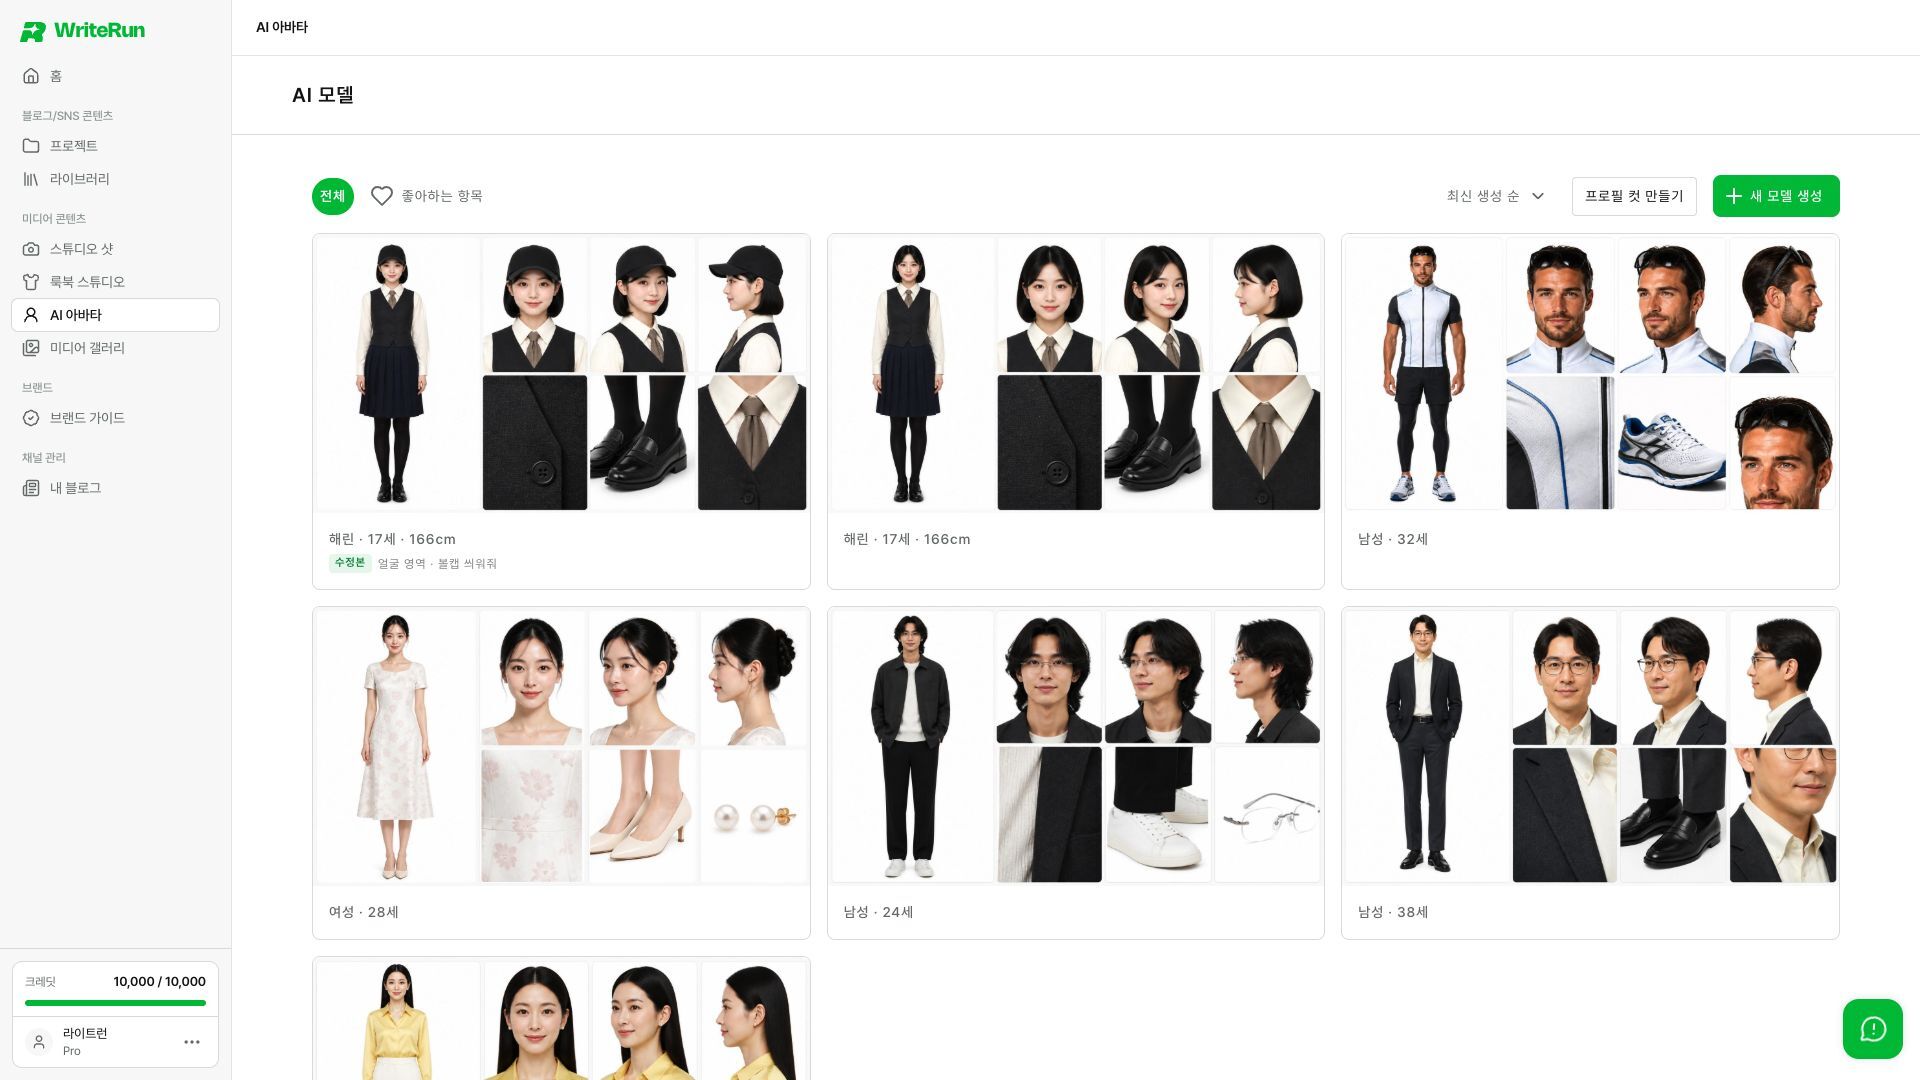Viewport: 1920px width, 1080px height.
Task: Click the plus icon on 새 모델 생성
Action: point(1734,196)
